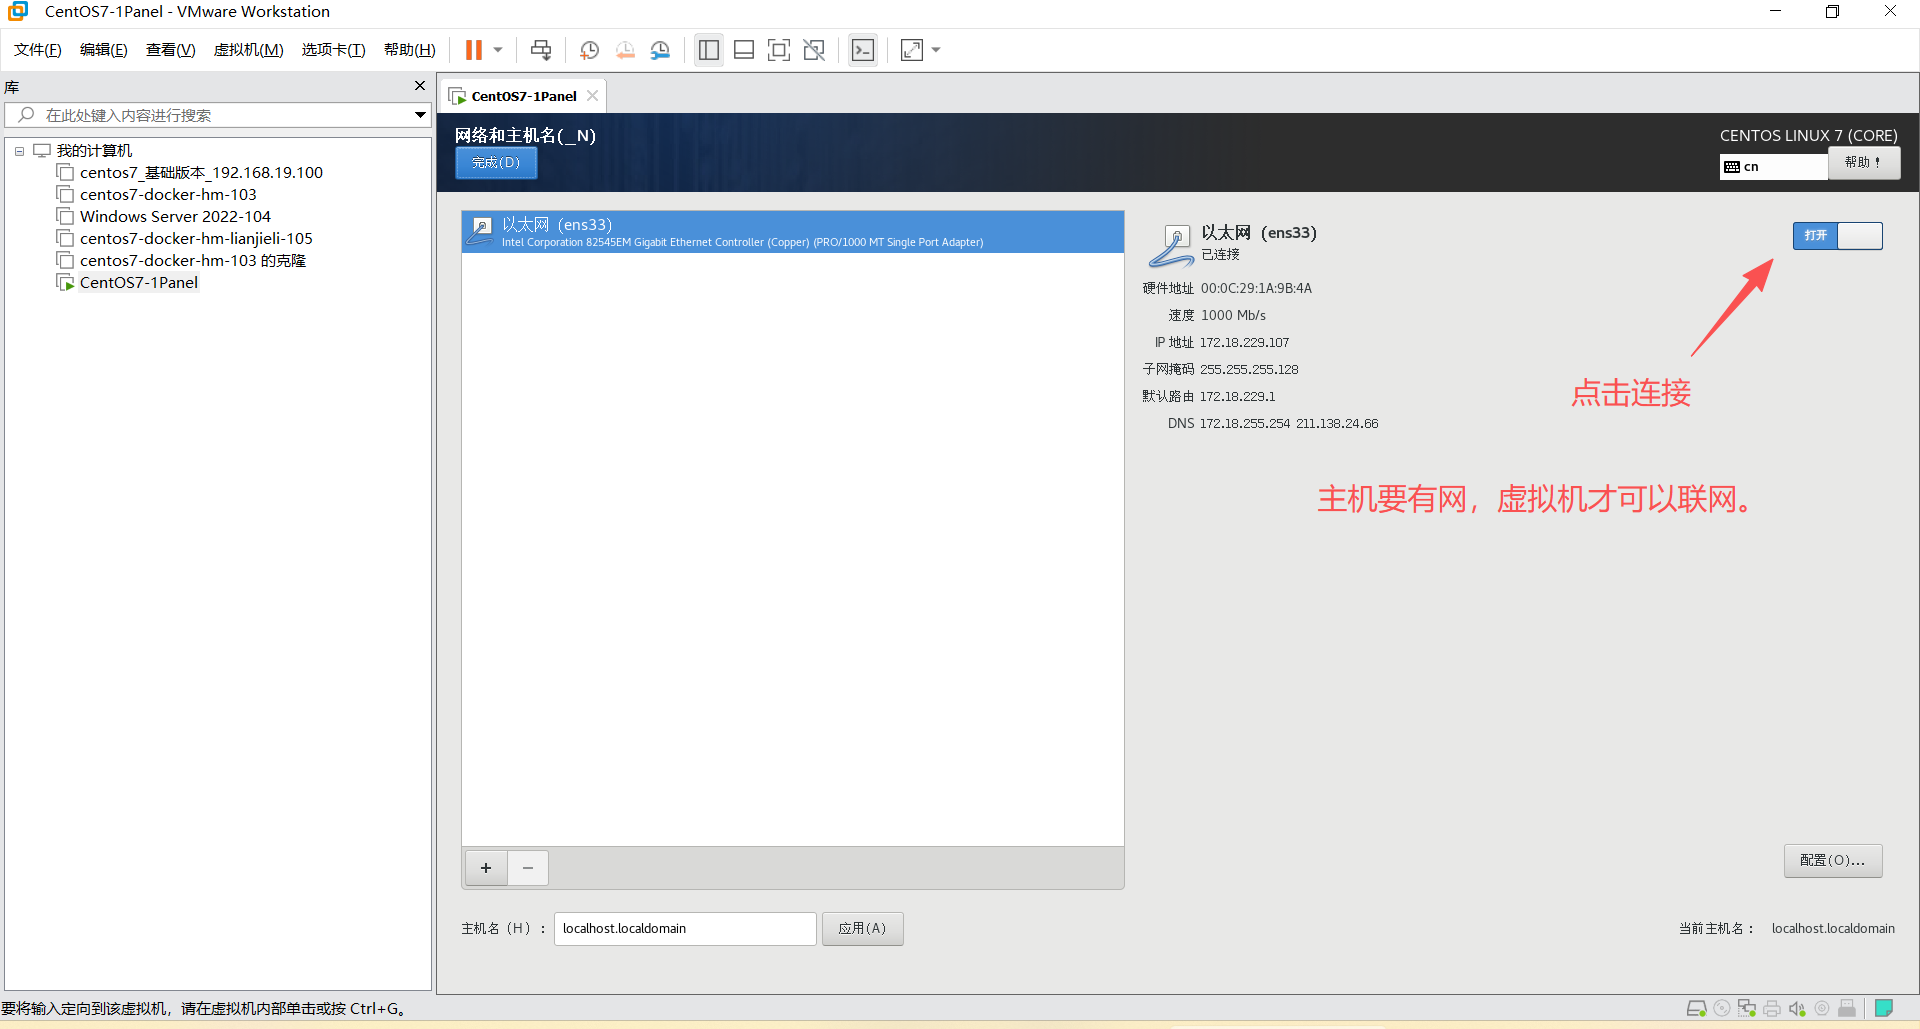Screen dimensions: 1920x1029
Task: Click the sound card status icon
Action: (x=1797, y=1008)
